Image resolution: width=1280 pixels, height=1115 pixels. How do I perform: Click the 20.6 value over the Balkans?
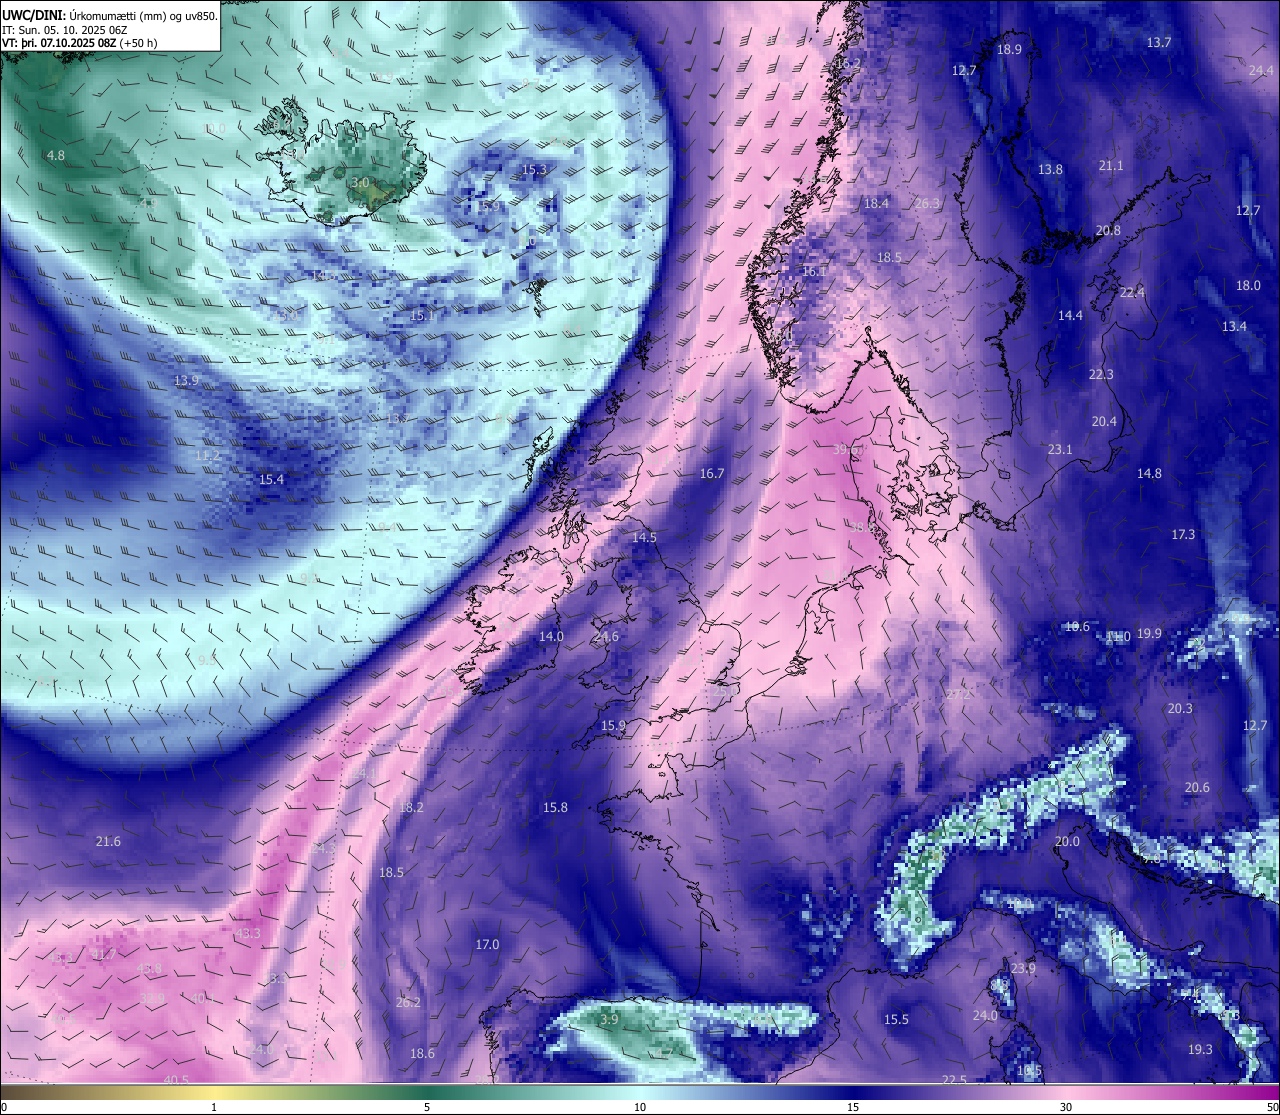[1197, 788]
